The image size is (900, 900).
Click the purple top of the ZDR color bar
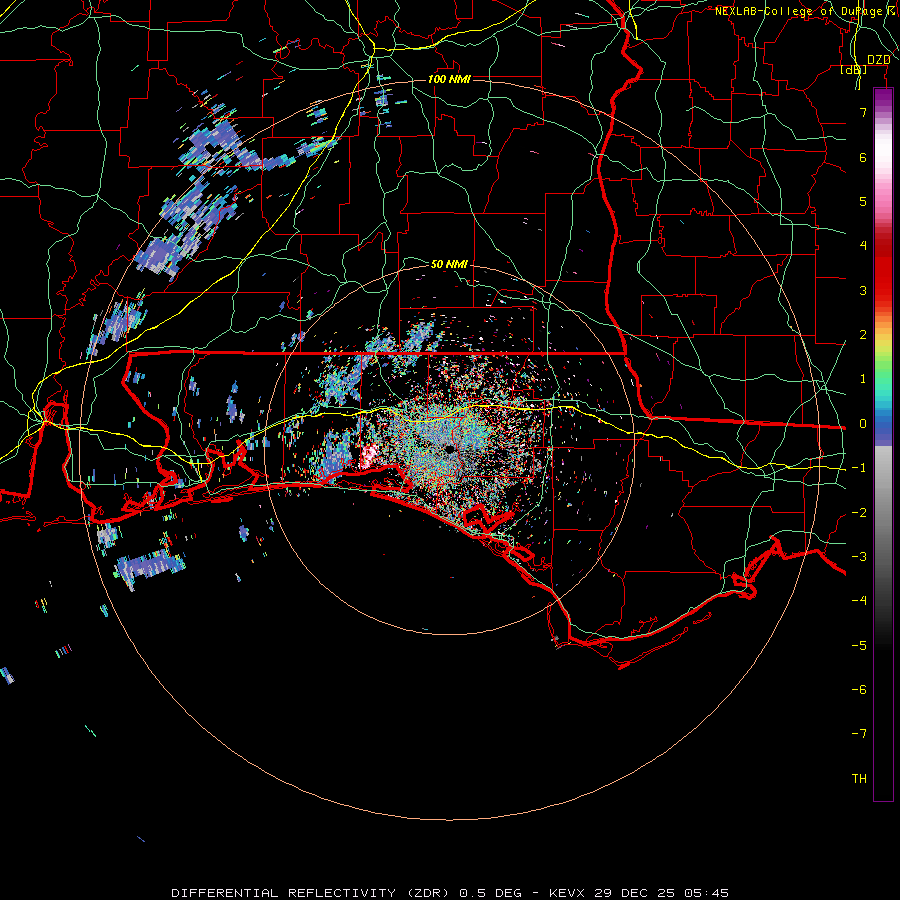coord(883,99)
